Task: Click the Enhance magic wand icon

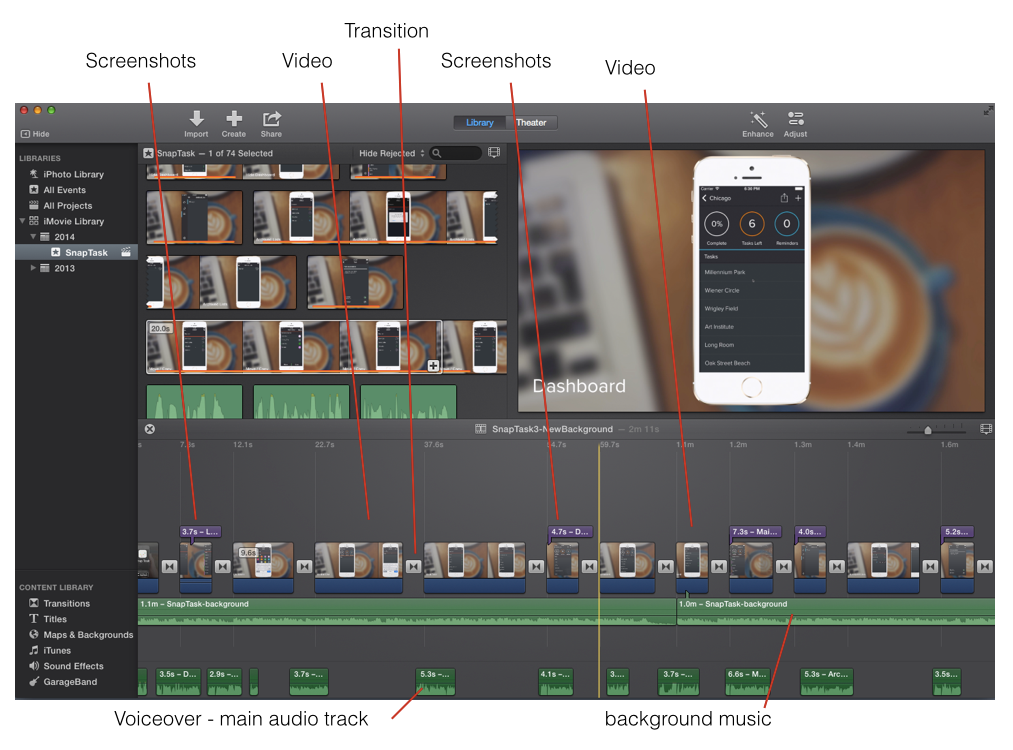Action: click(x=758, y=119)
